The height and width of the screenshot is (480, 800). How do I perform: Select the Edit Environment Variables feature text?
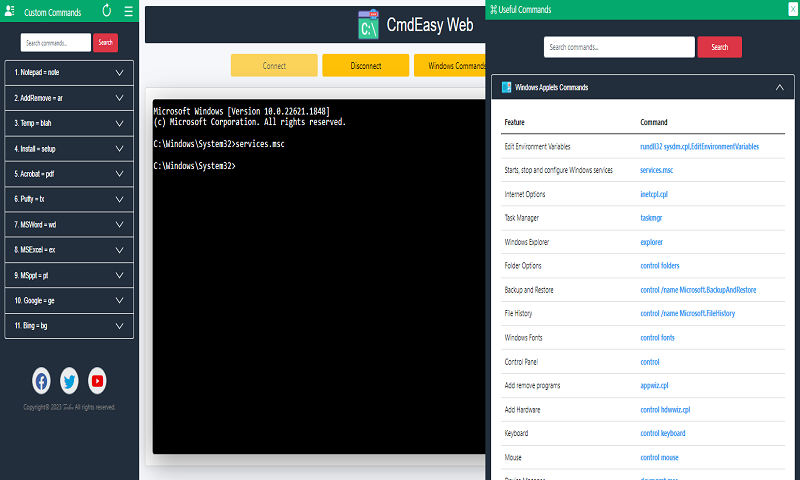(x=537, y=146)
